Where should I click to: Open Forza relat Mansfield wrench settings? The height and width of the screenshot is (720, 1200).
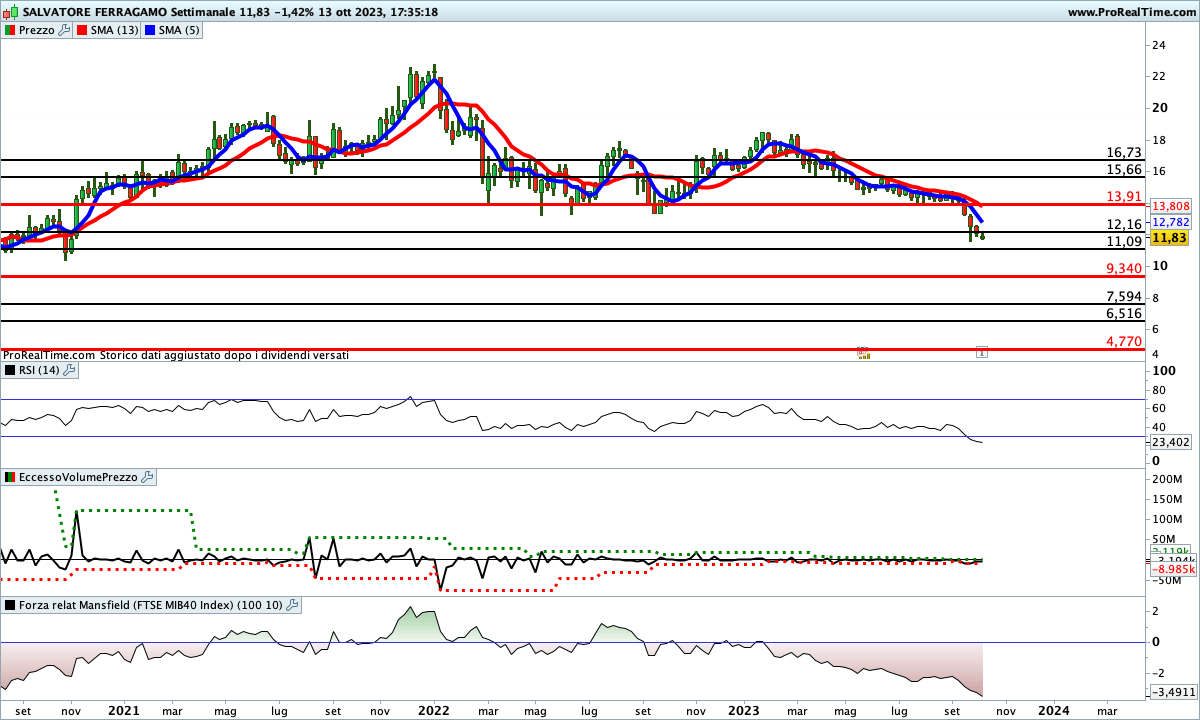[292, 605]
